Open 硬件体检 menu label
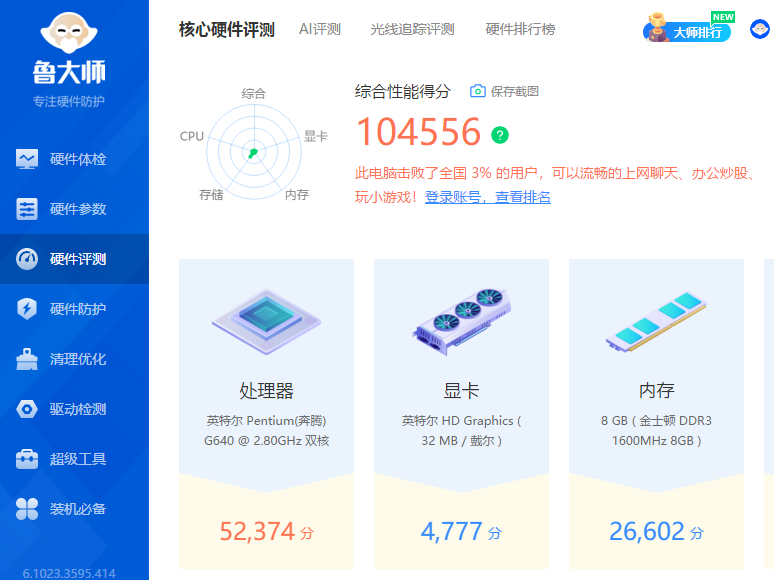The image size is (774, 580). pos(78,159)
